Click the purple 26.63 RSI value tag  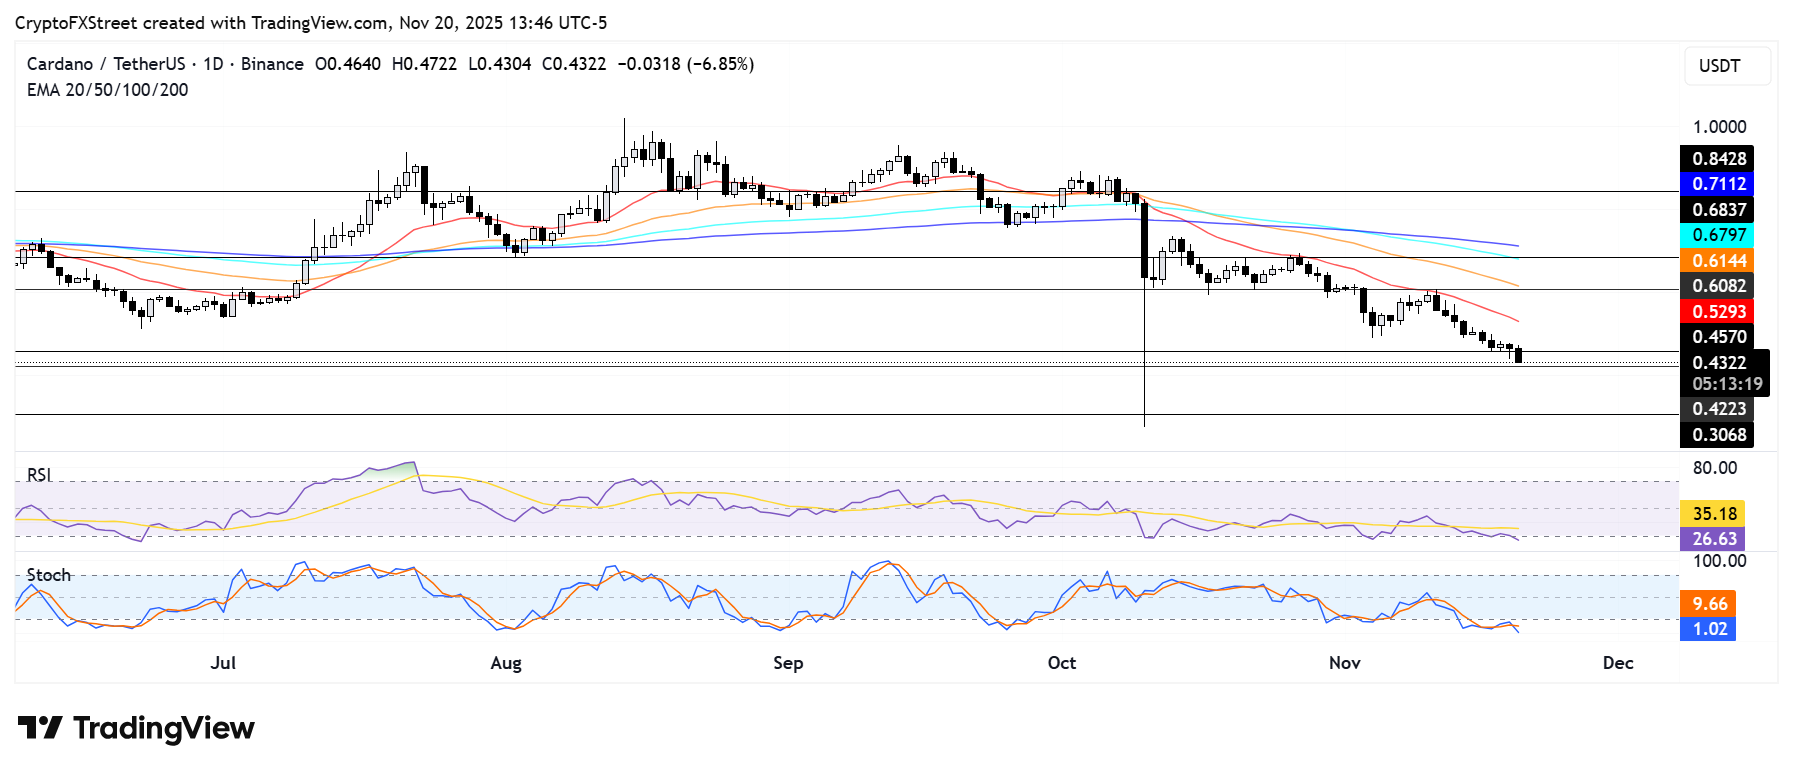coord(1713,539)
